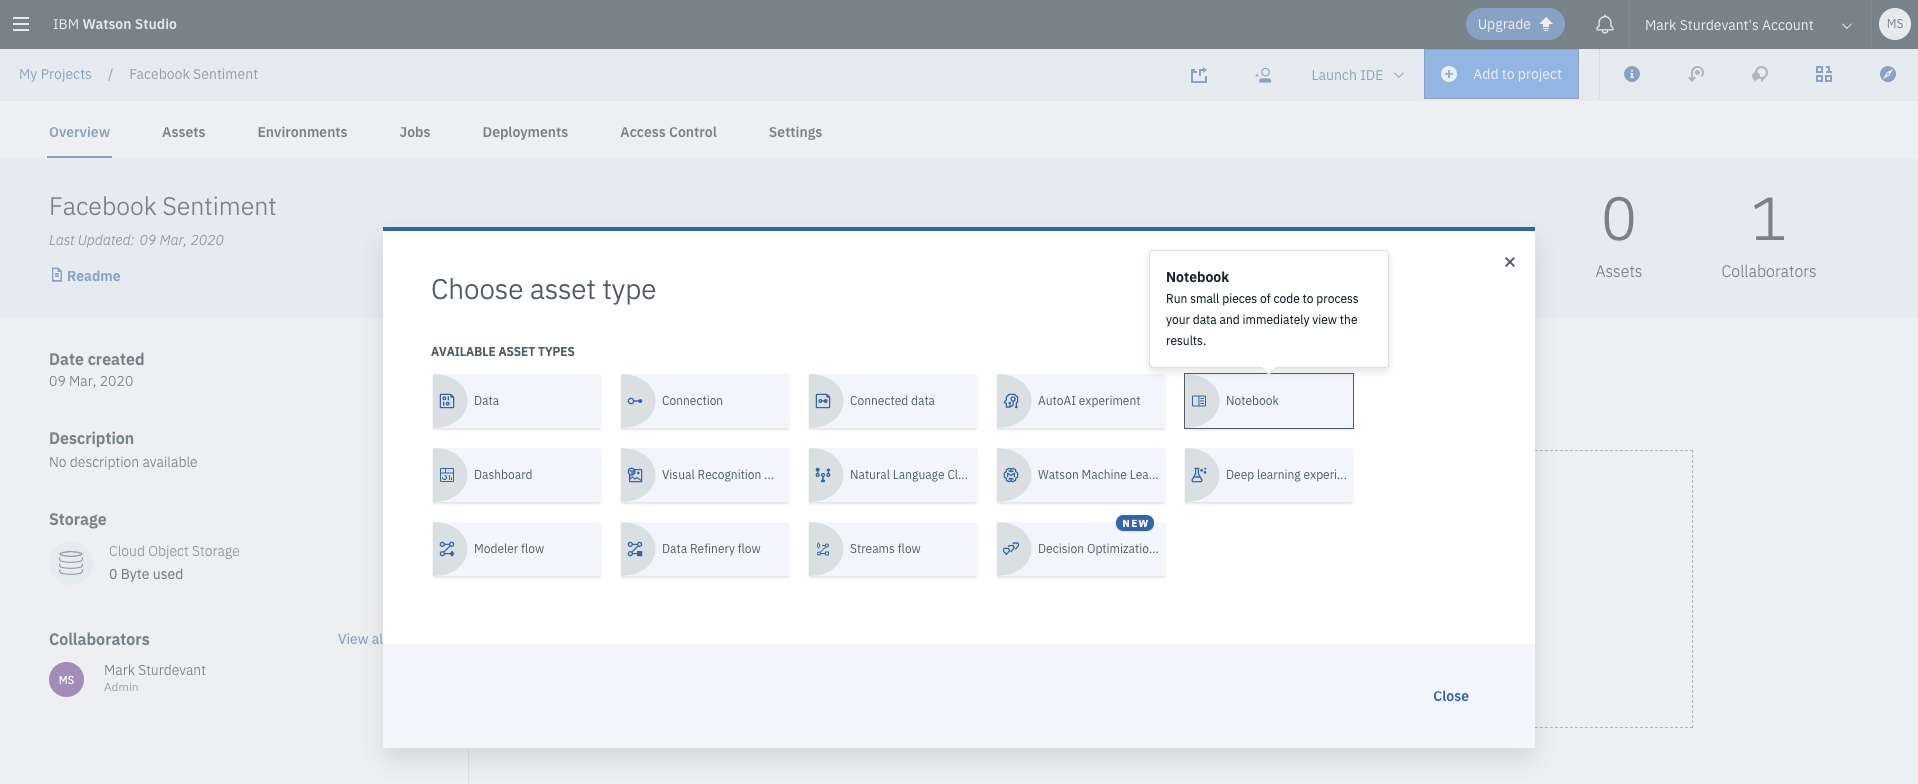The image size is (1918, 784).
Task: Click the Mark Sturdevant collaborator name
Action: pyautogui.click(x=155, y=670)
